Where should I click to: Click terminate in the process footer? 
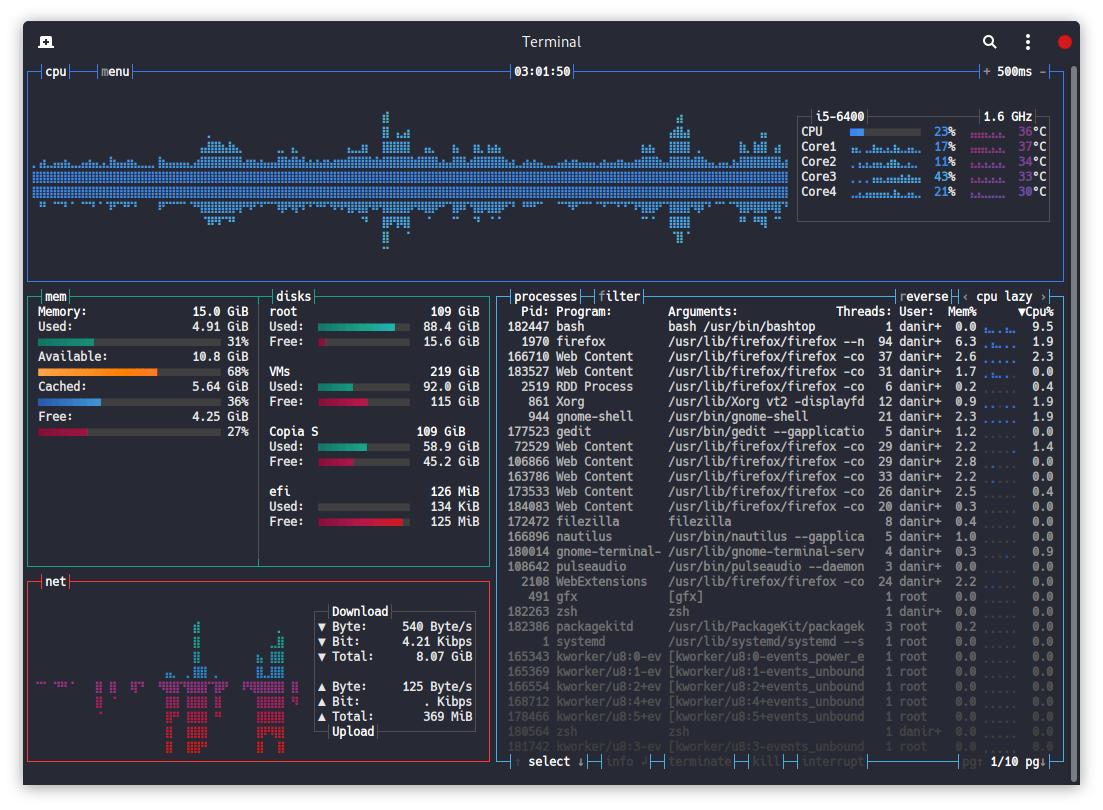tap(700, 762)
